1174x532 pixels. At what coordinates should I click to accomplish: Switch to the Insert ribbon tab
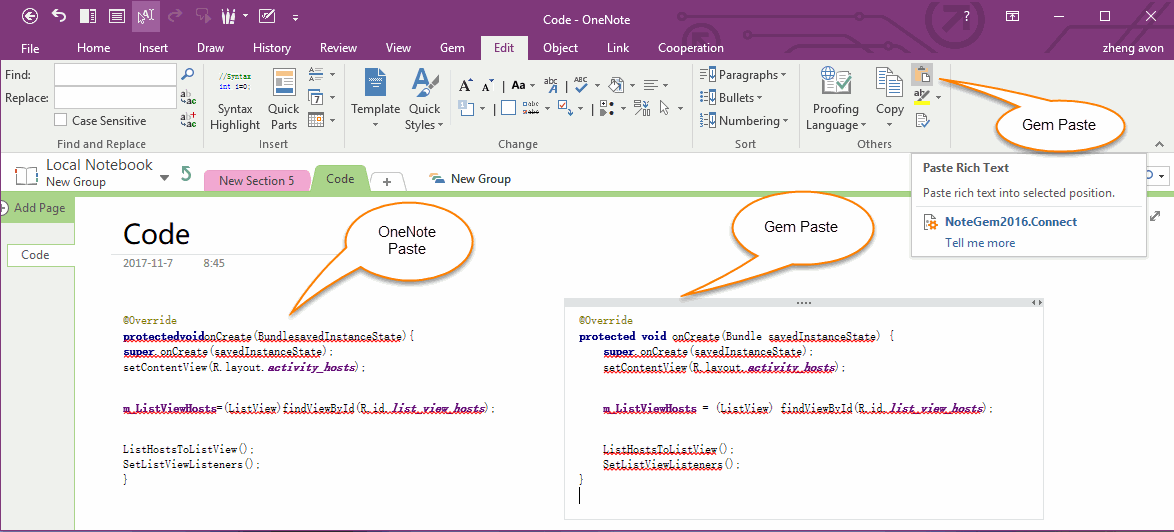(x=153, y=48)
